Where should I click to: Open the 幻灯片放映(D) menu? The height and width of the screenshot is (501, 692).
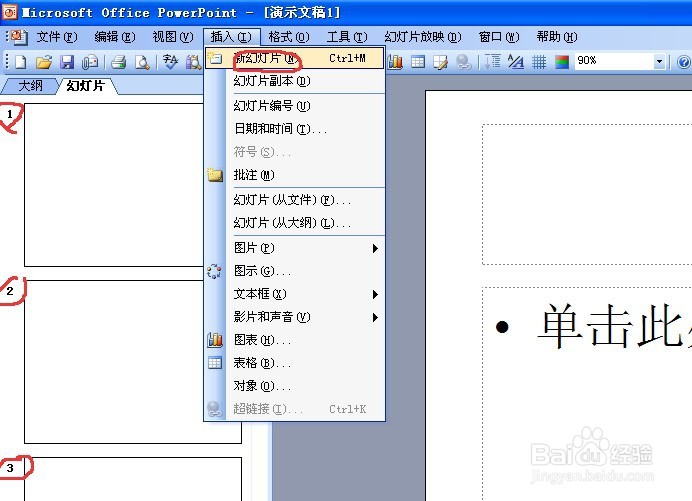point(422,37)
